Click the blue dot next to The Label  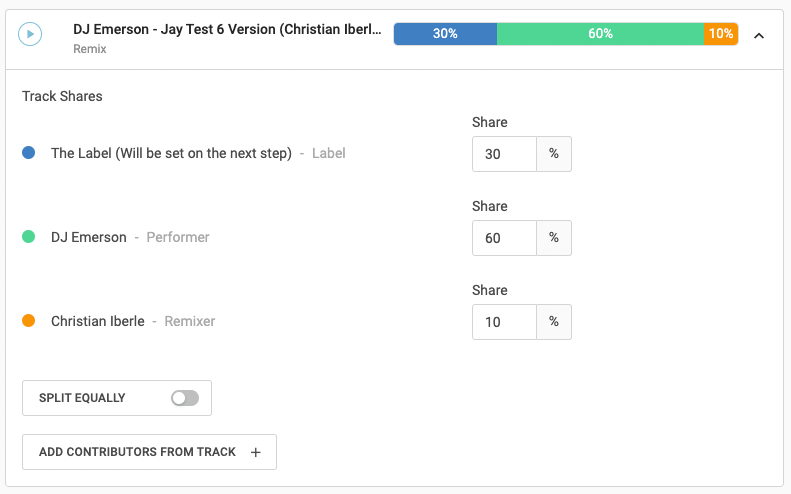(29, 153)
